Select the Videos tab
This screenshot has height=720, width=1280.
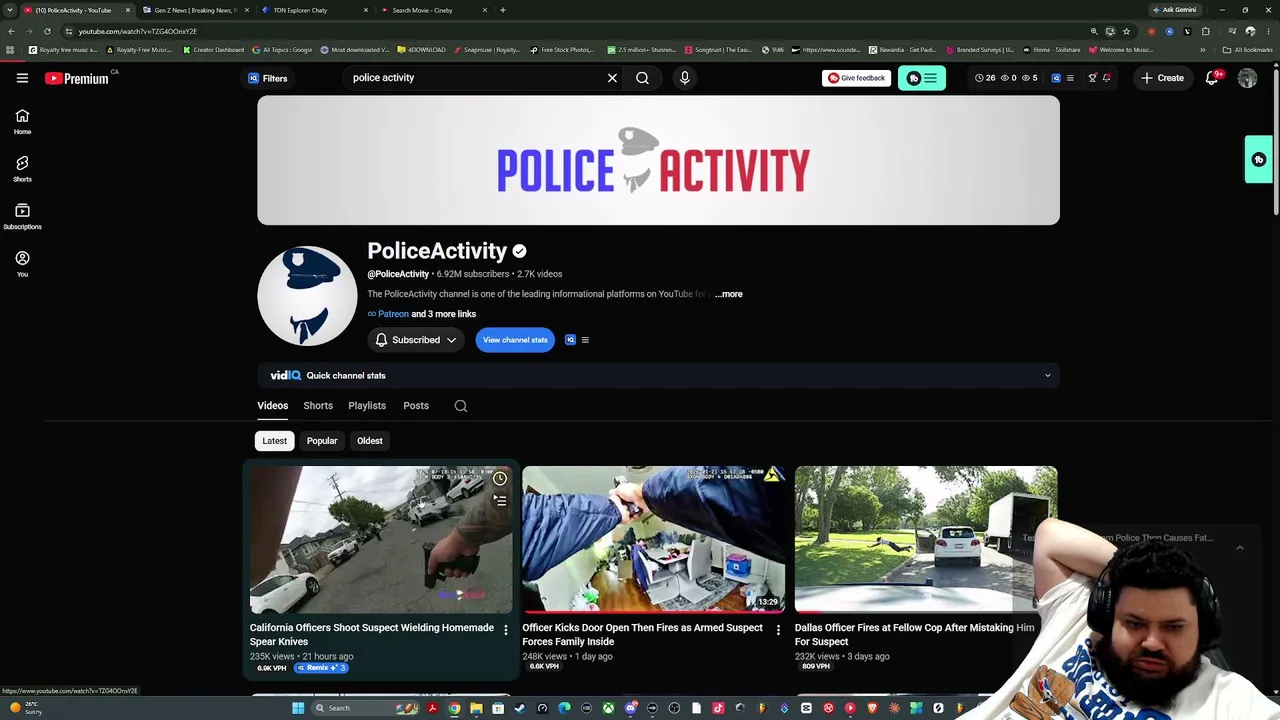pyautogui.click(x=273, y=406)
